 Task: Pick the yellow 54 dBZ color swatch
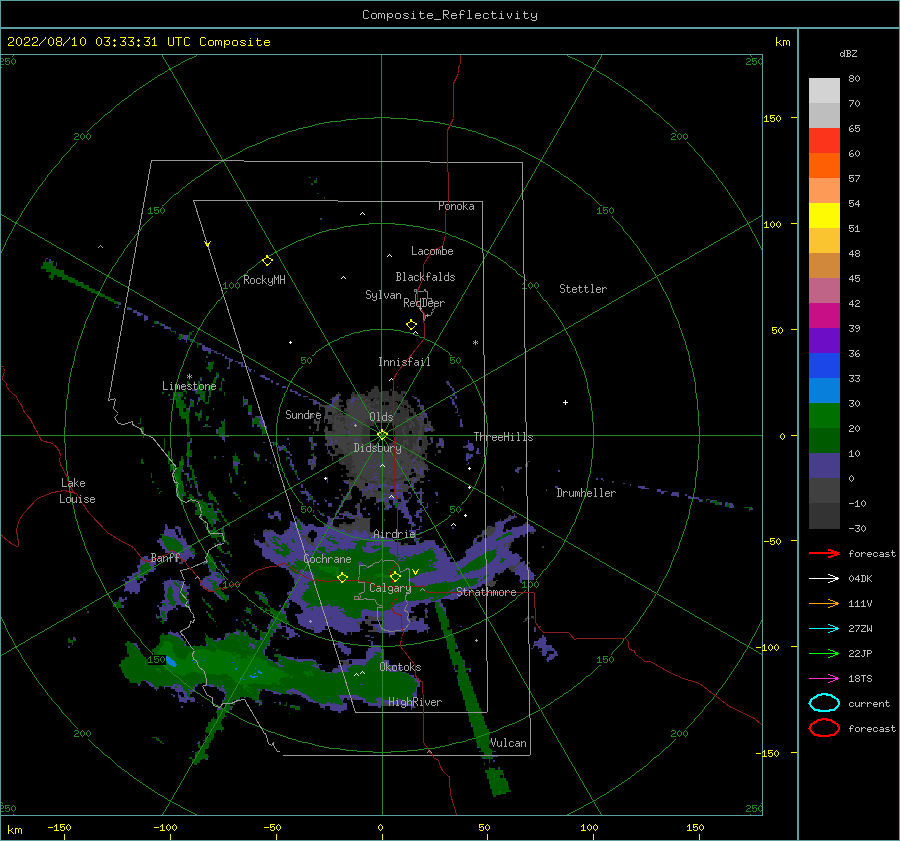[x=824, y=216]
